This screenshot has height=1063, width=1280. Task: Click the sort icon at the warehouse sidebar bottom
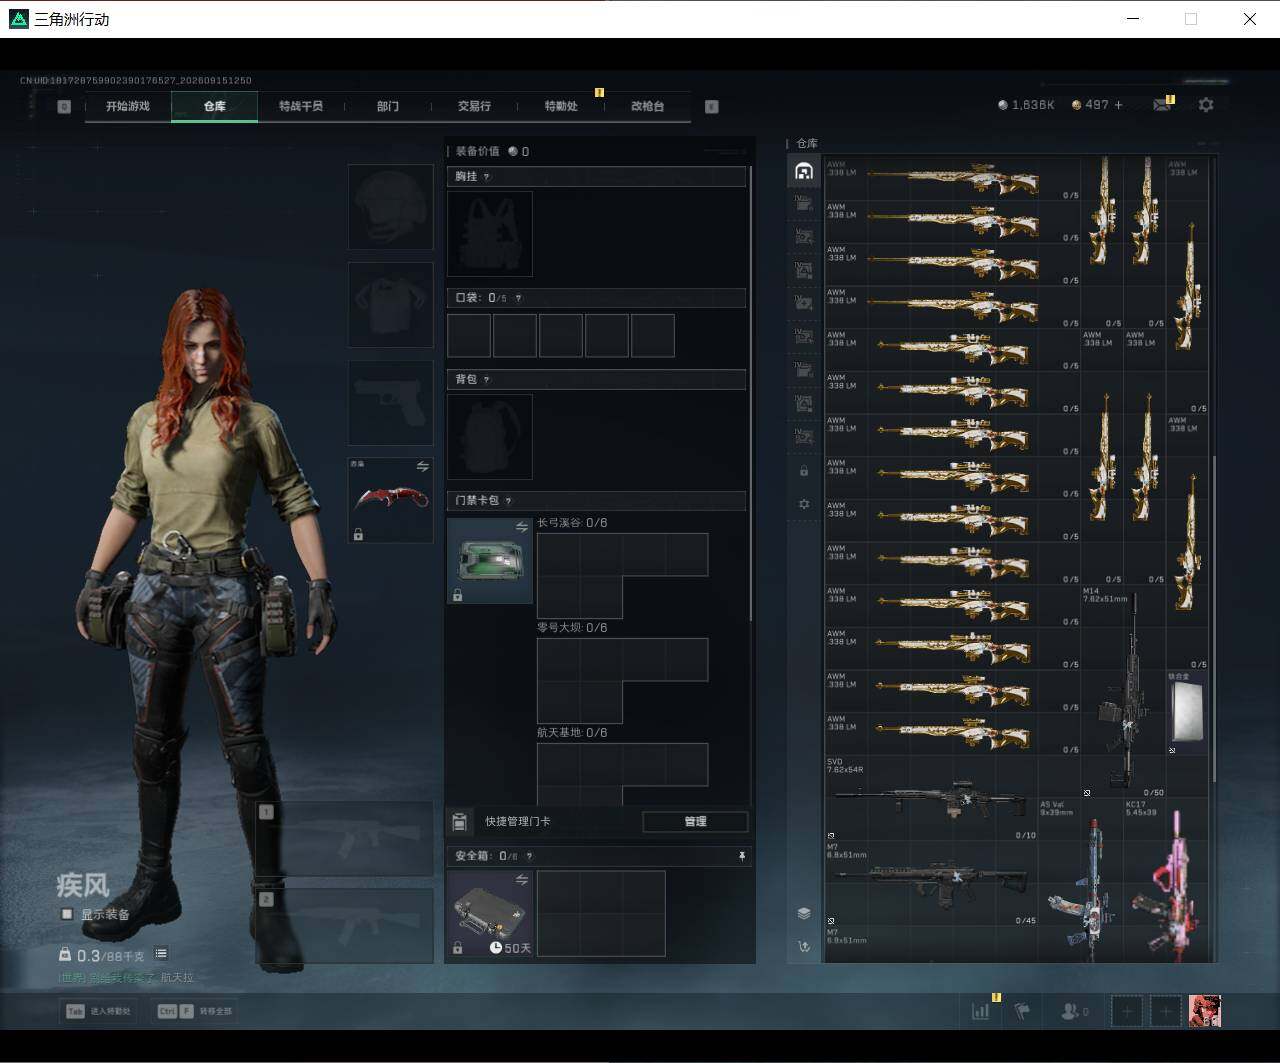point(804,946)
